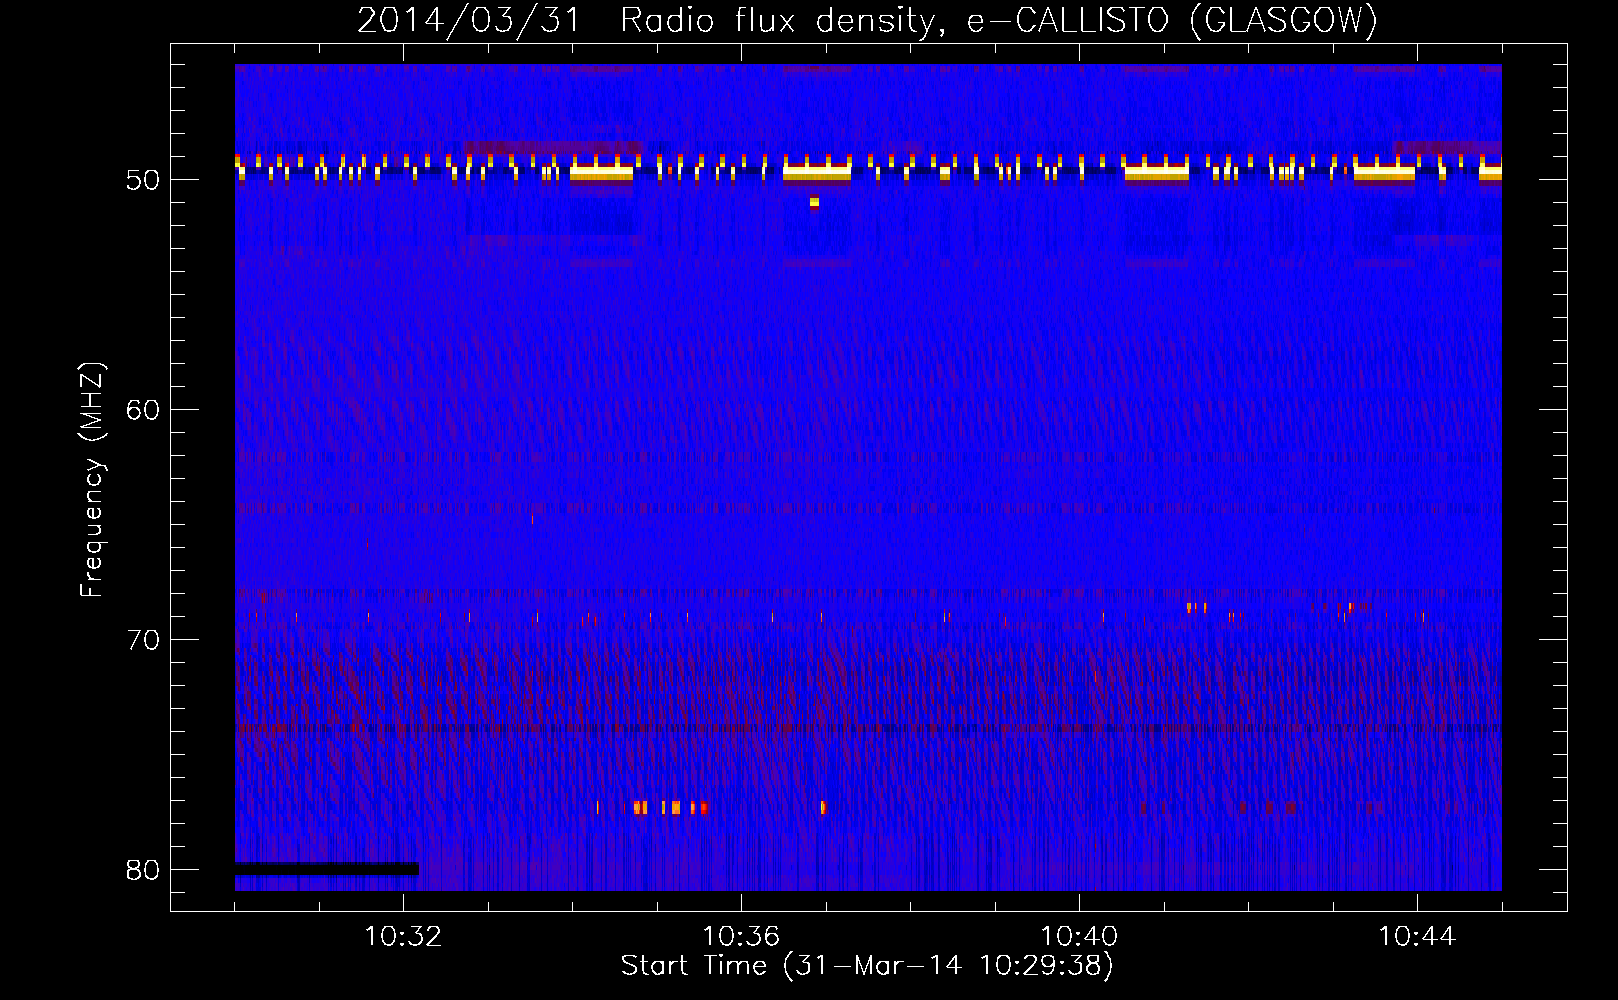Click the black bar near 80 MHz
This screenshot has height=1000, width=1618.
(327, 869)
